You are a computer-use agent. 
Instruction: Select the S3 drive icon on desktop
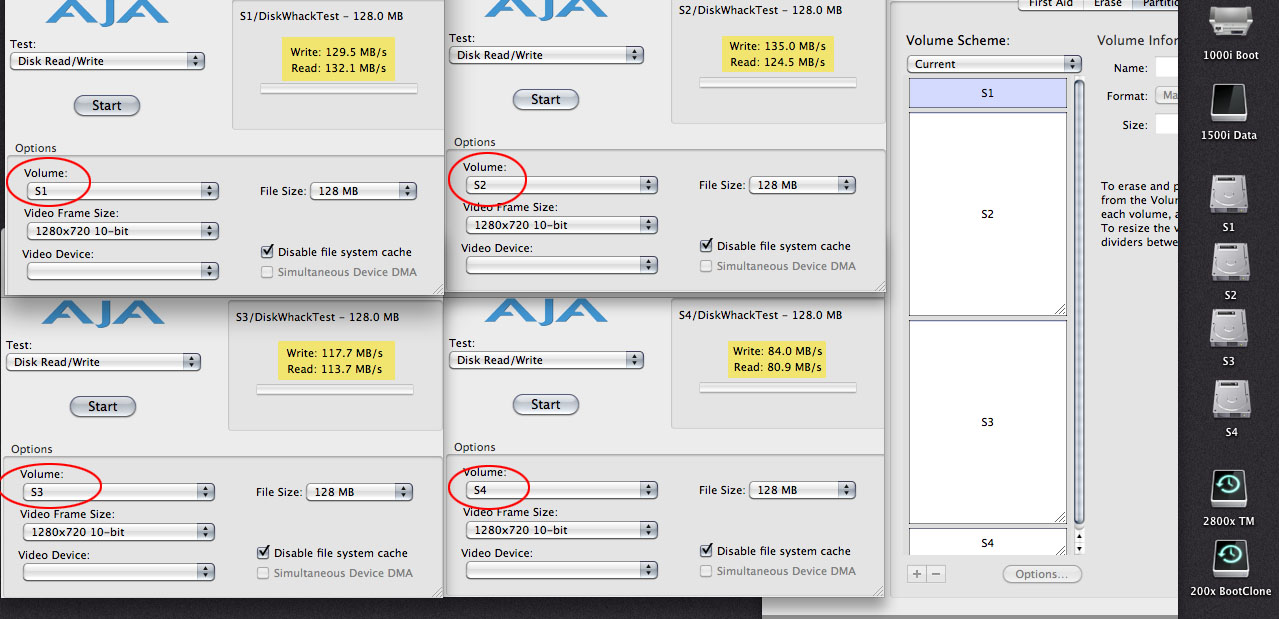tap(1229, 328)
